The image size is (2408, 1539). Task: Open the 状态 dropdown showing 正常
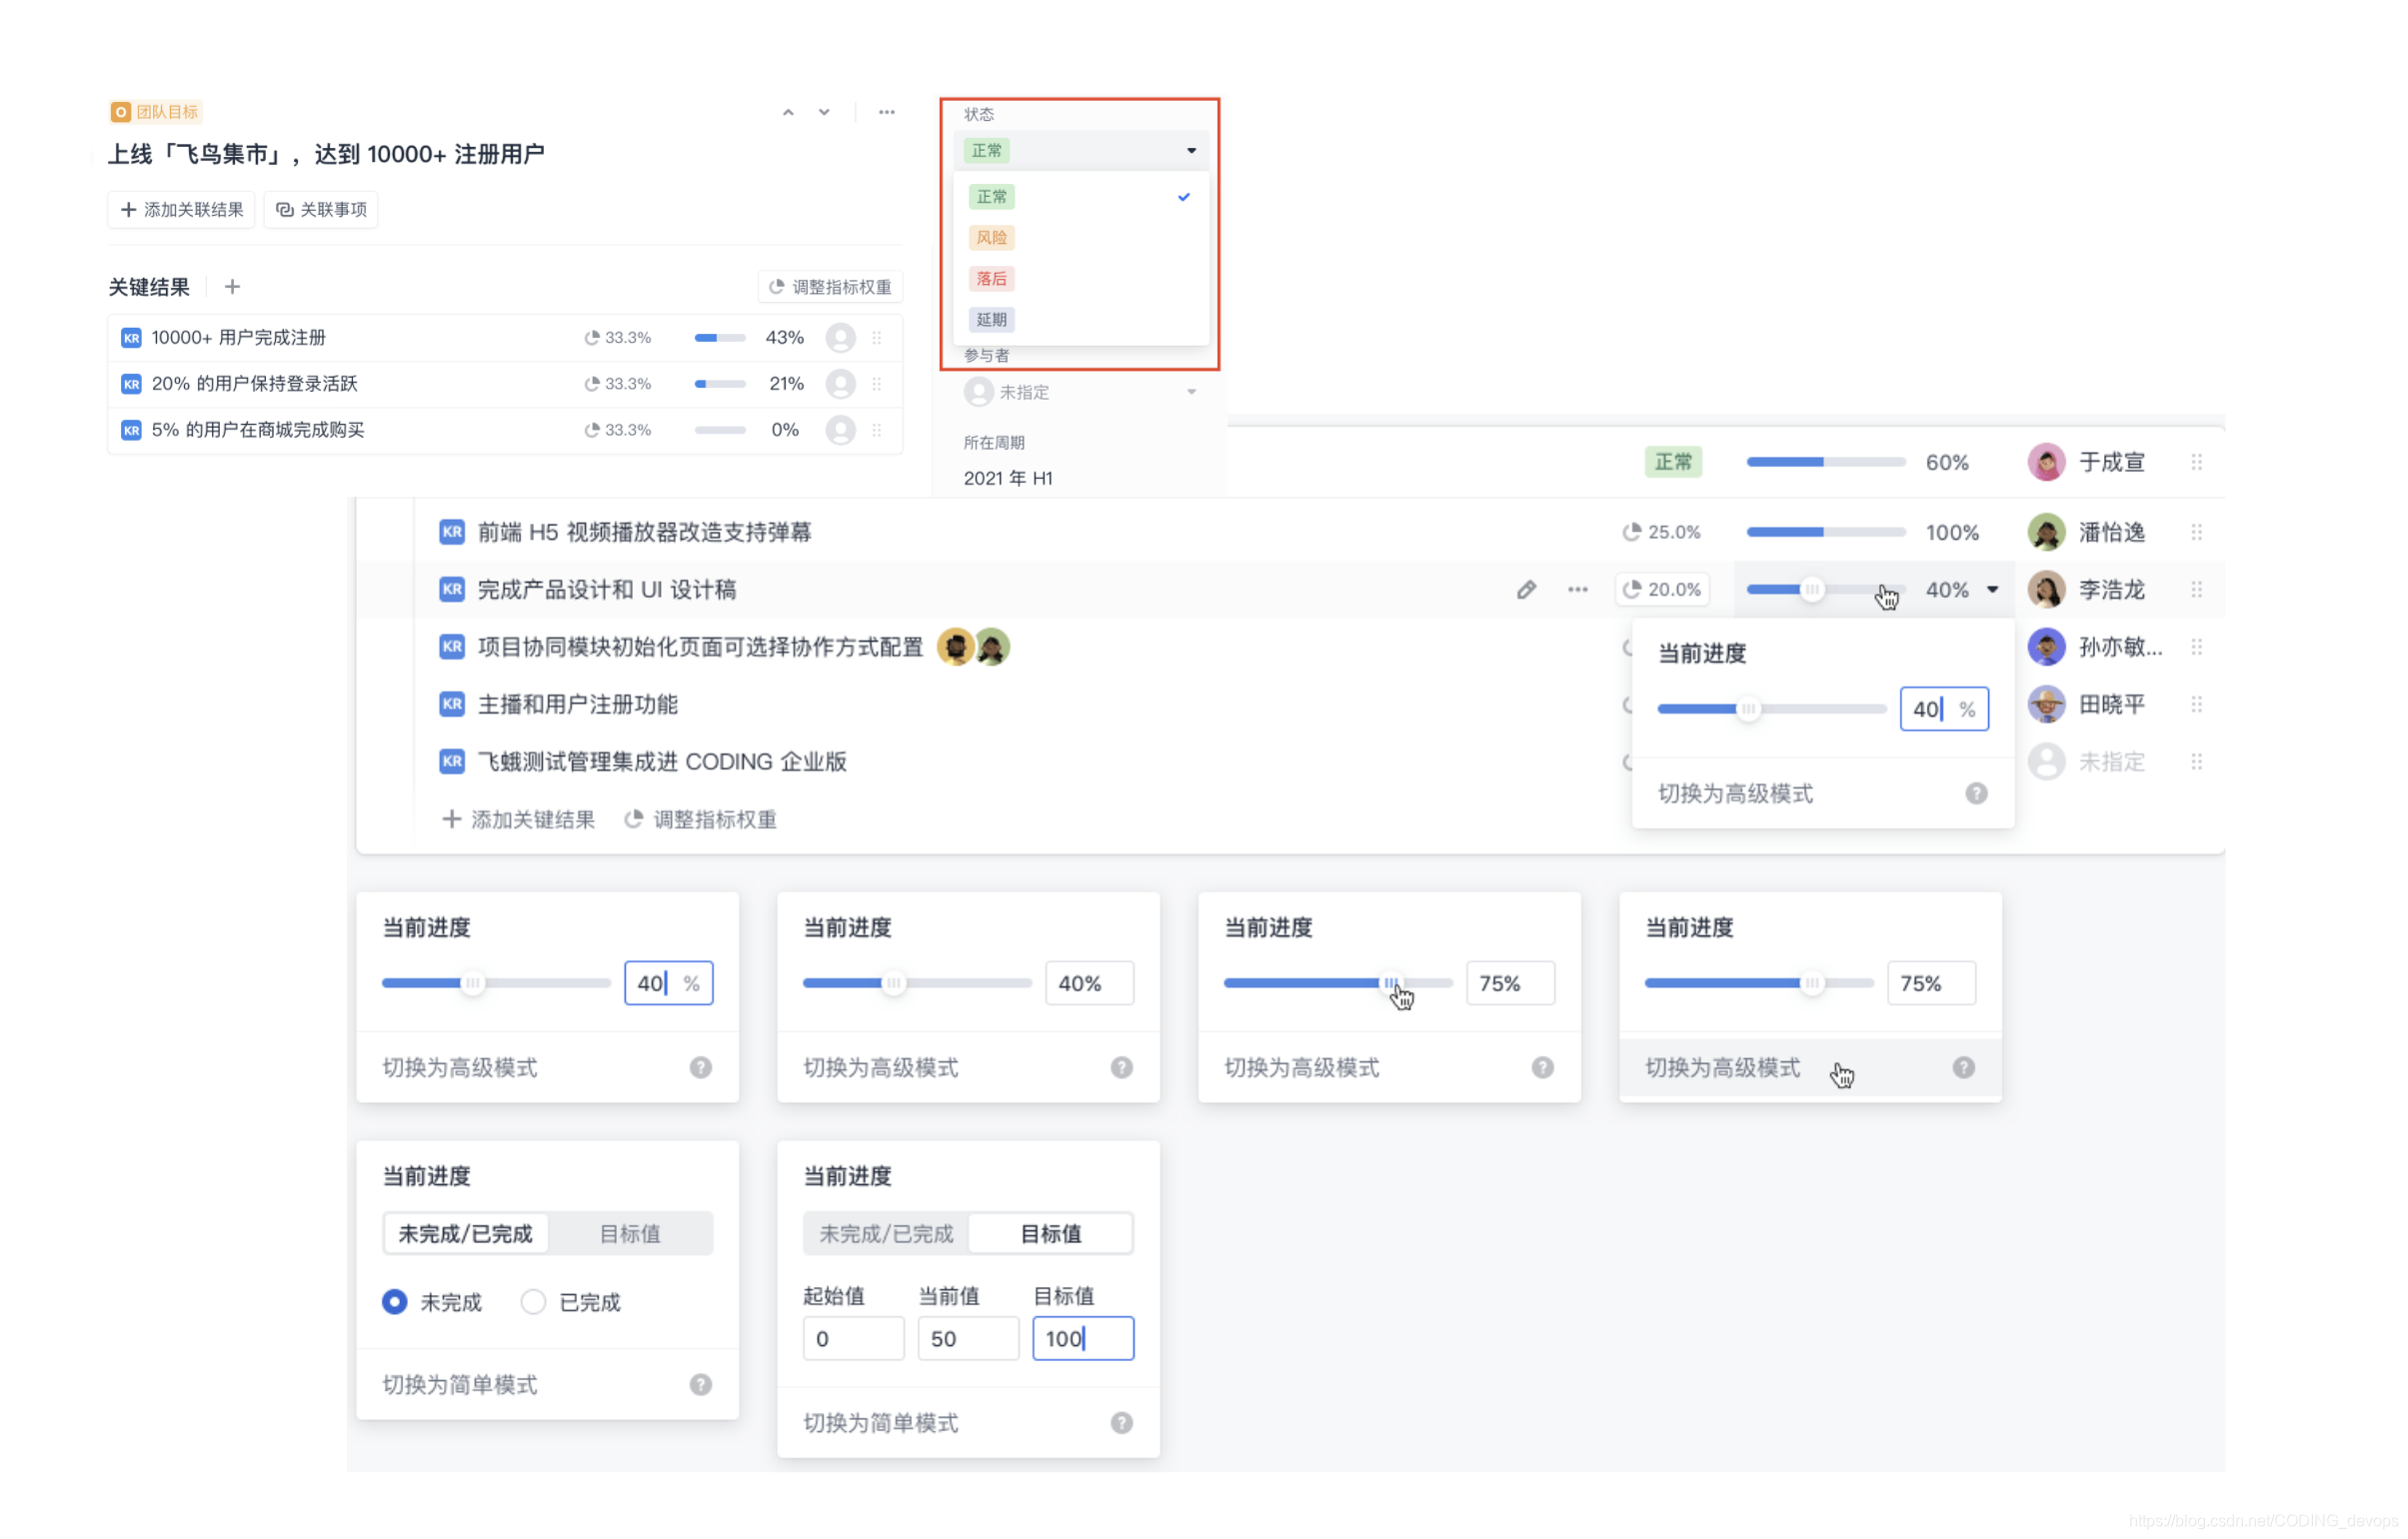(1081, 150)
